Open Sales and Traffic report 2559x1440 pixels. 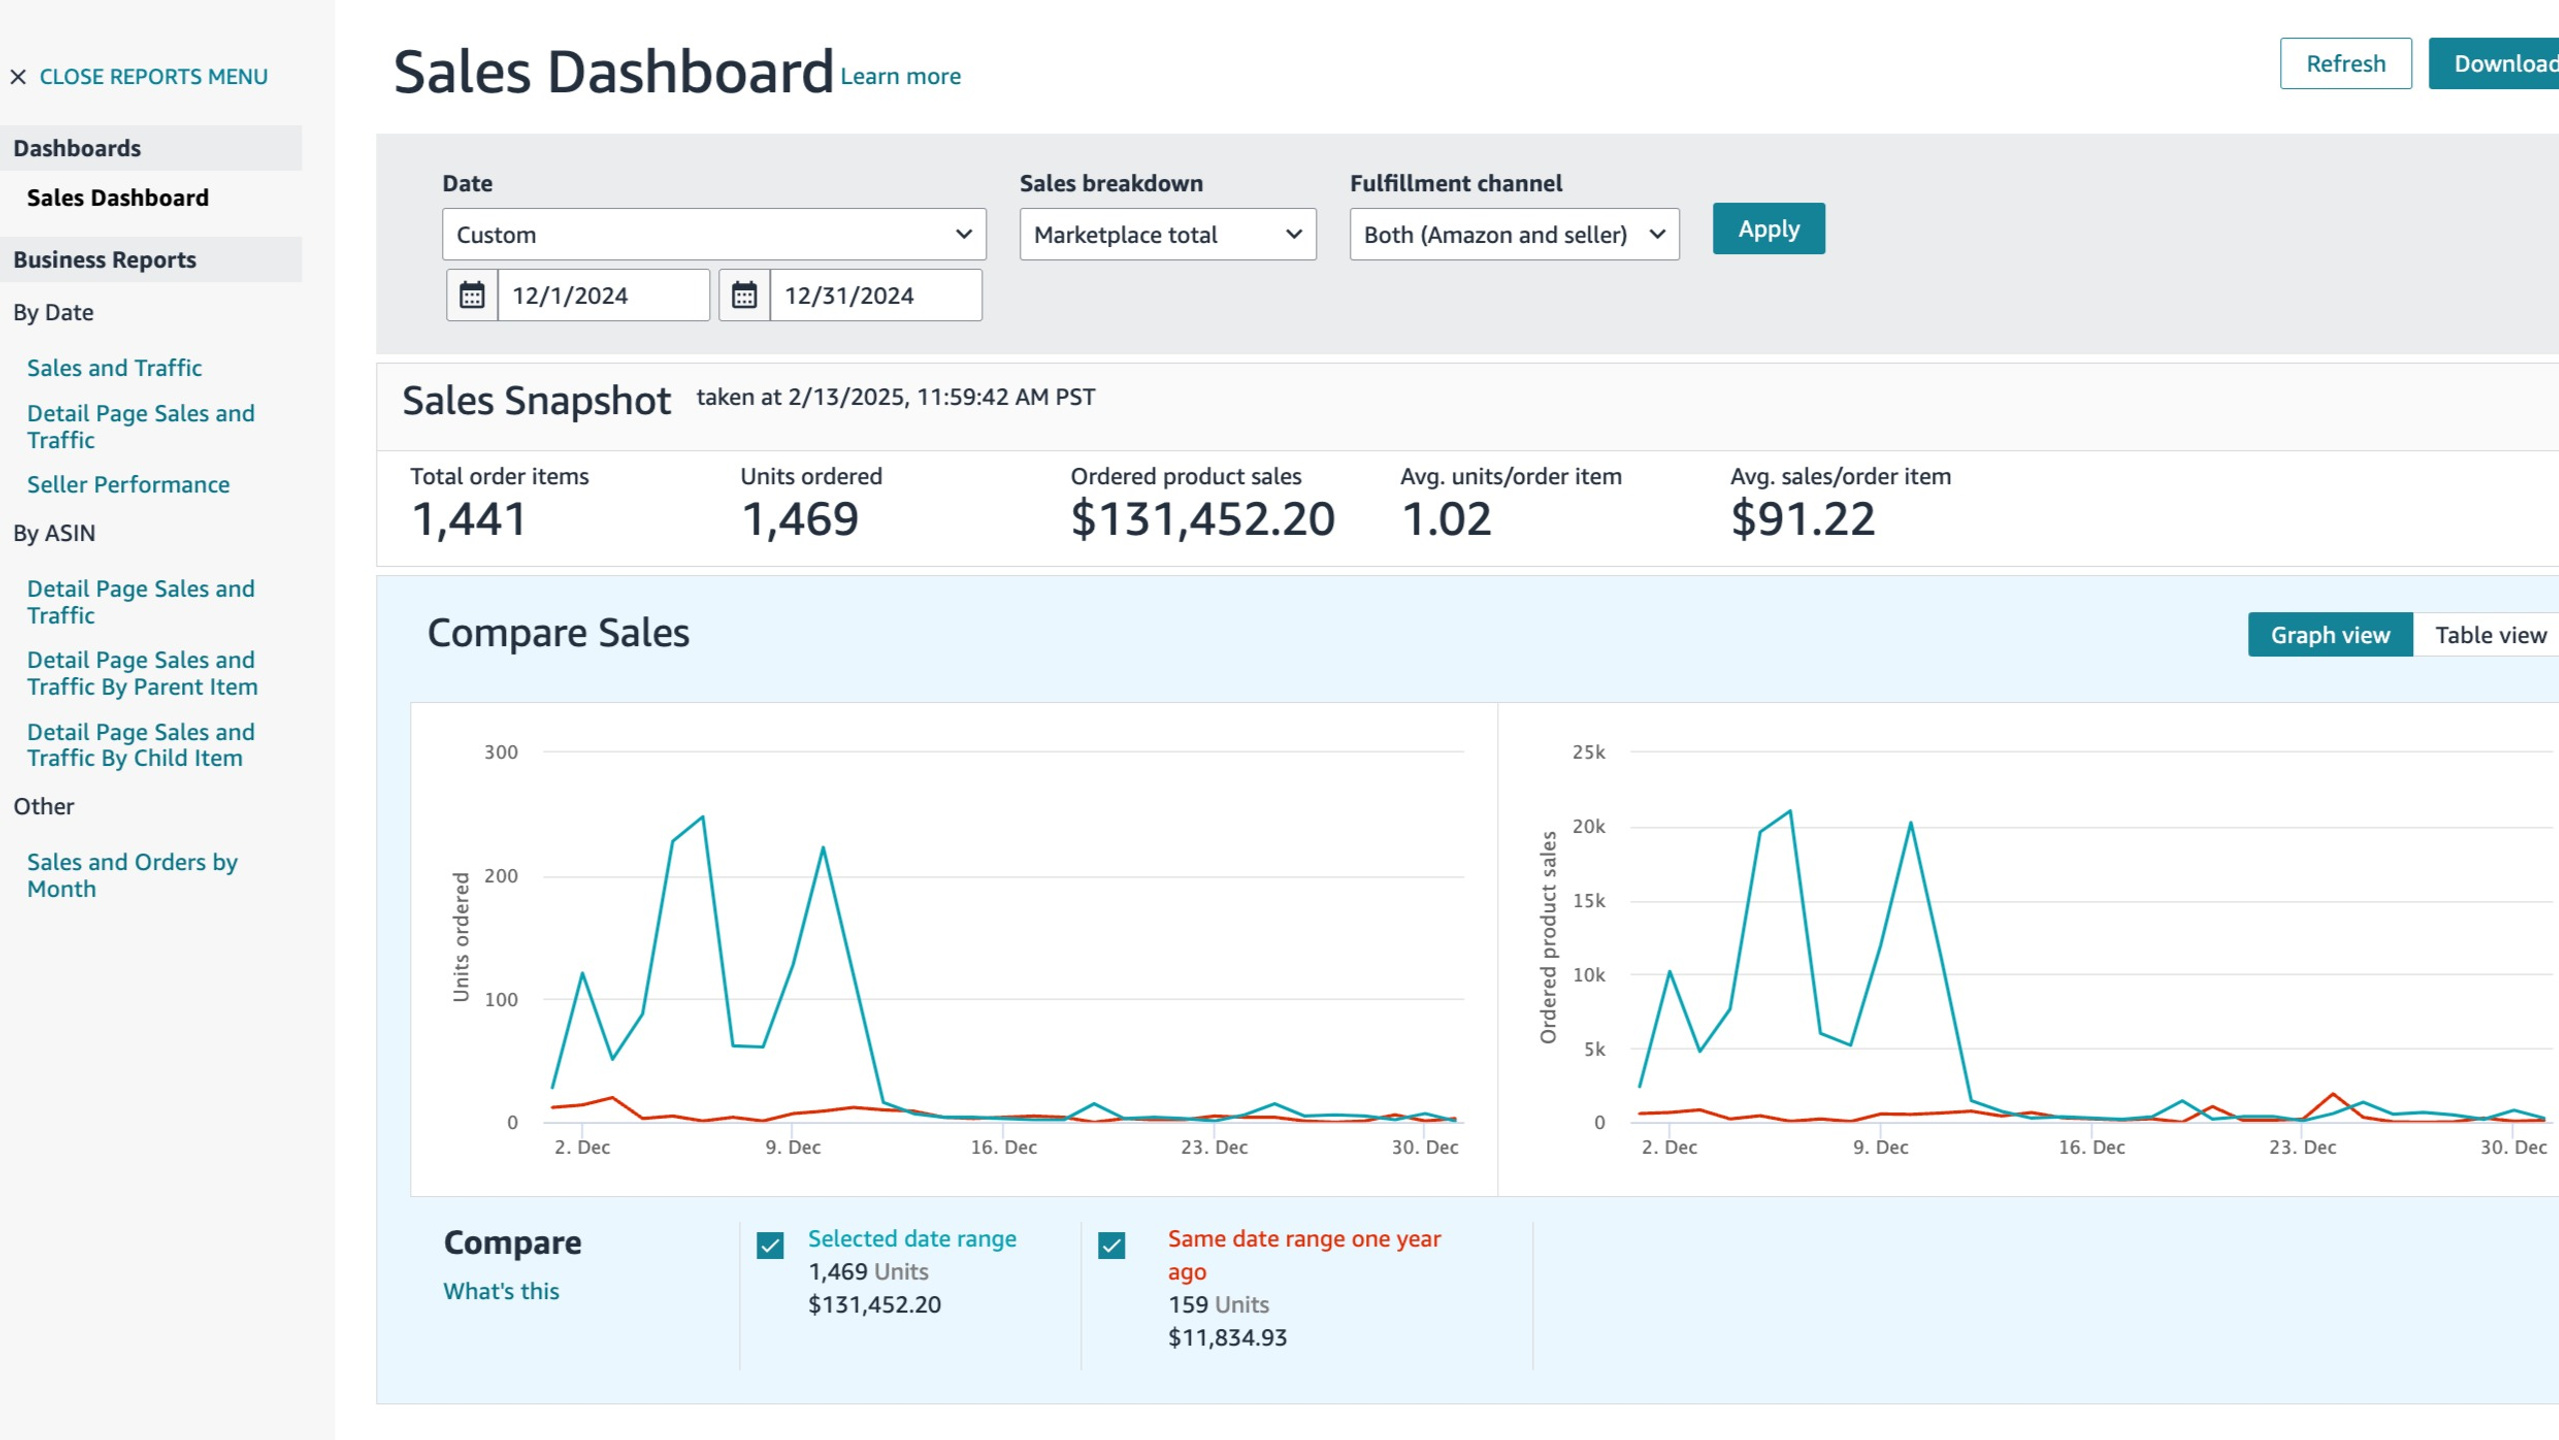[114, 368]
